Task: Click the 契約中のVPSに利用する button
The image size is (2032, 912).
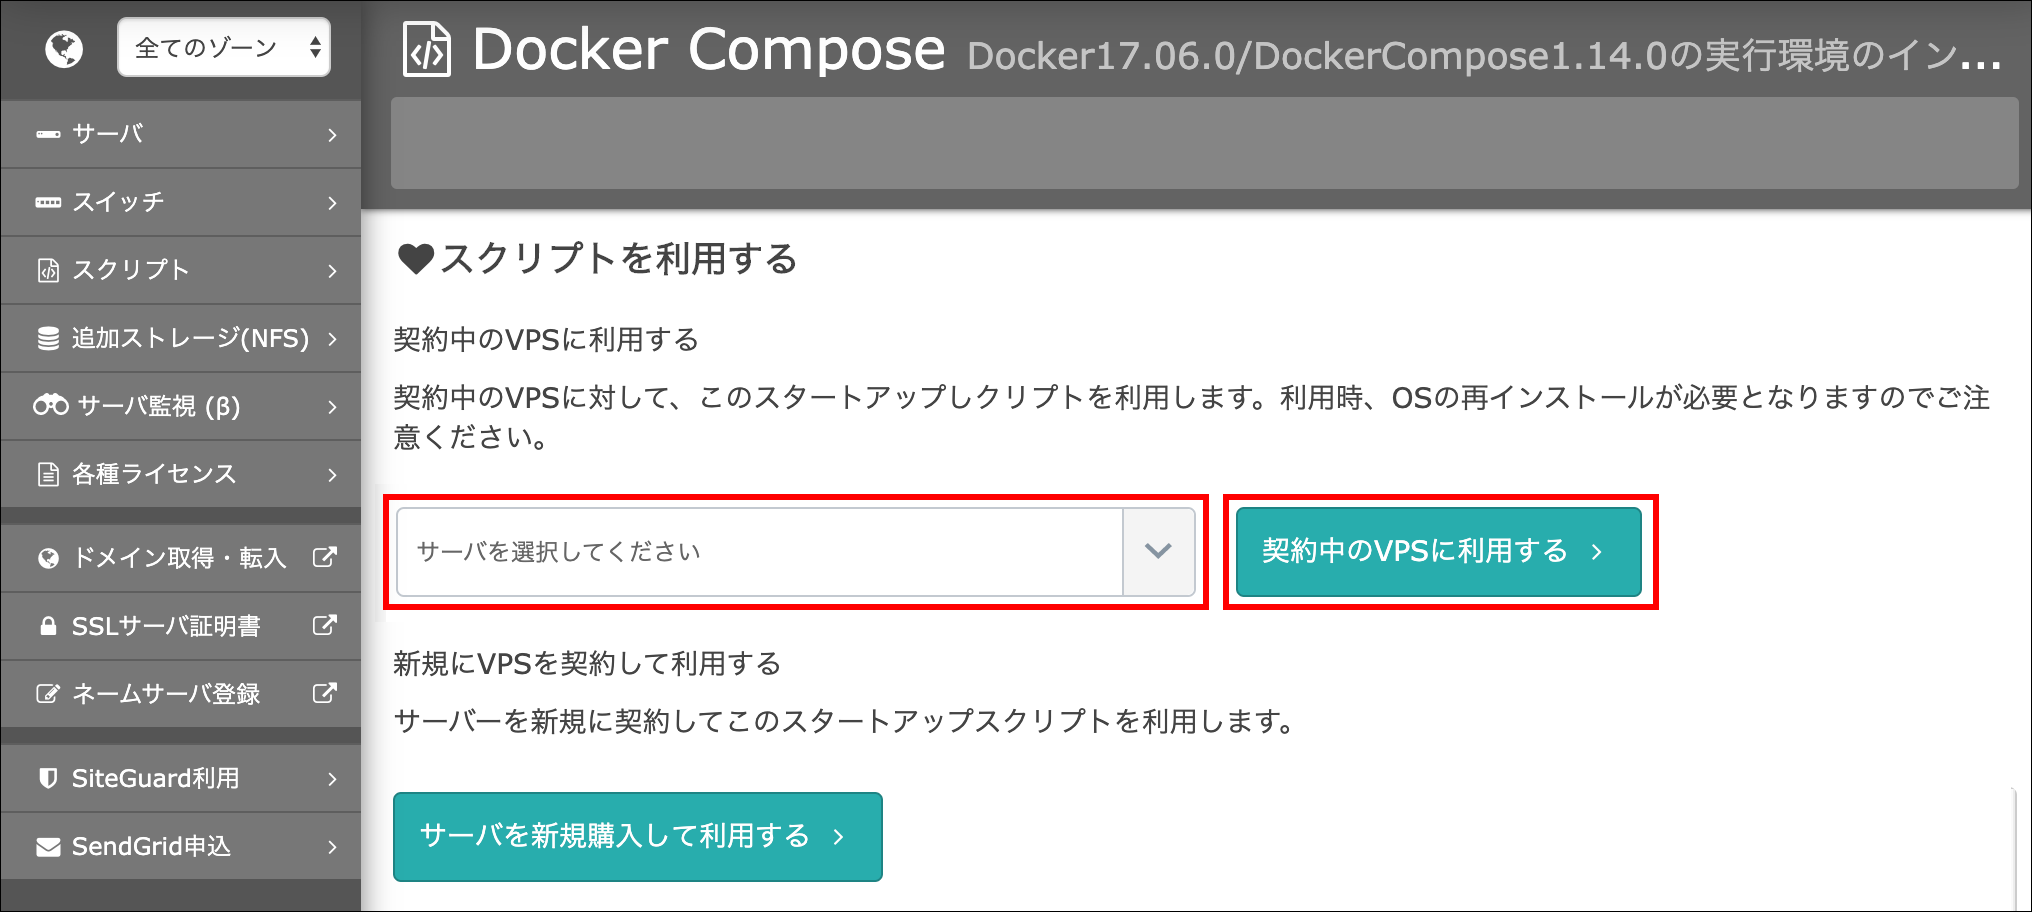Action: tap(1439, 551)
